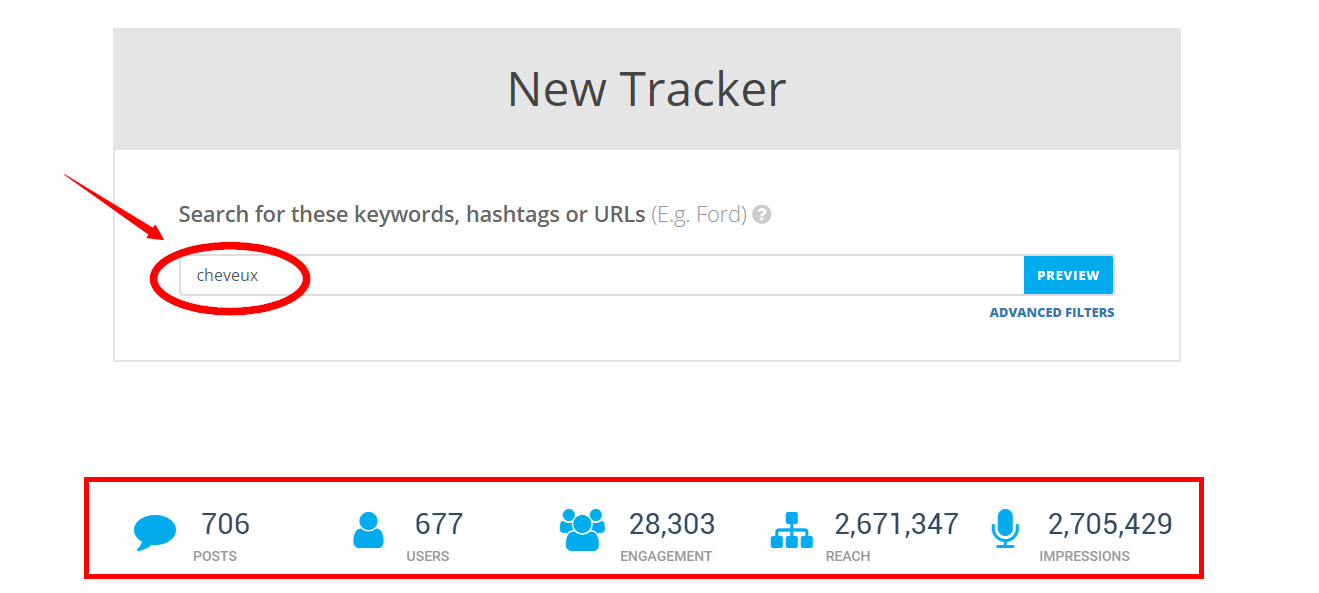The image size is (1319, 593).
Task: Click the Engagement group icon
Action: click(582, 530)
